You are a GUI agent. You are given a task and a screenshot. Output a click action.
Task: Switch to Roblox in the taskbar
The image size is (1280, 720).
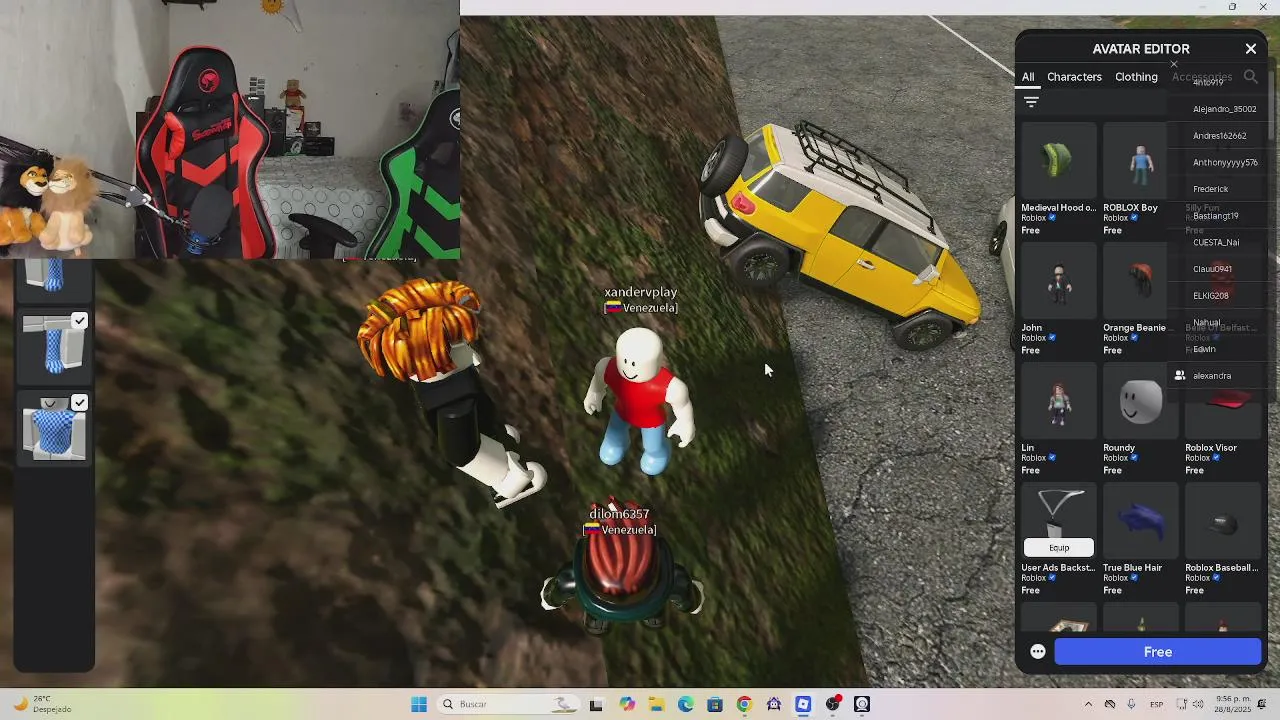803,704
